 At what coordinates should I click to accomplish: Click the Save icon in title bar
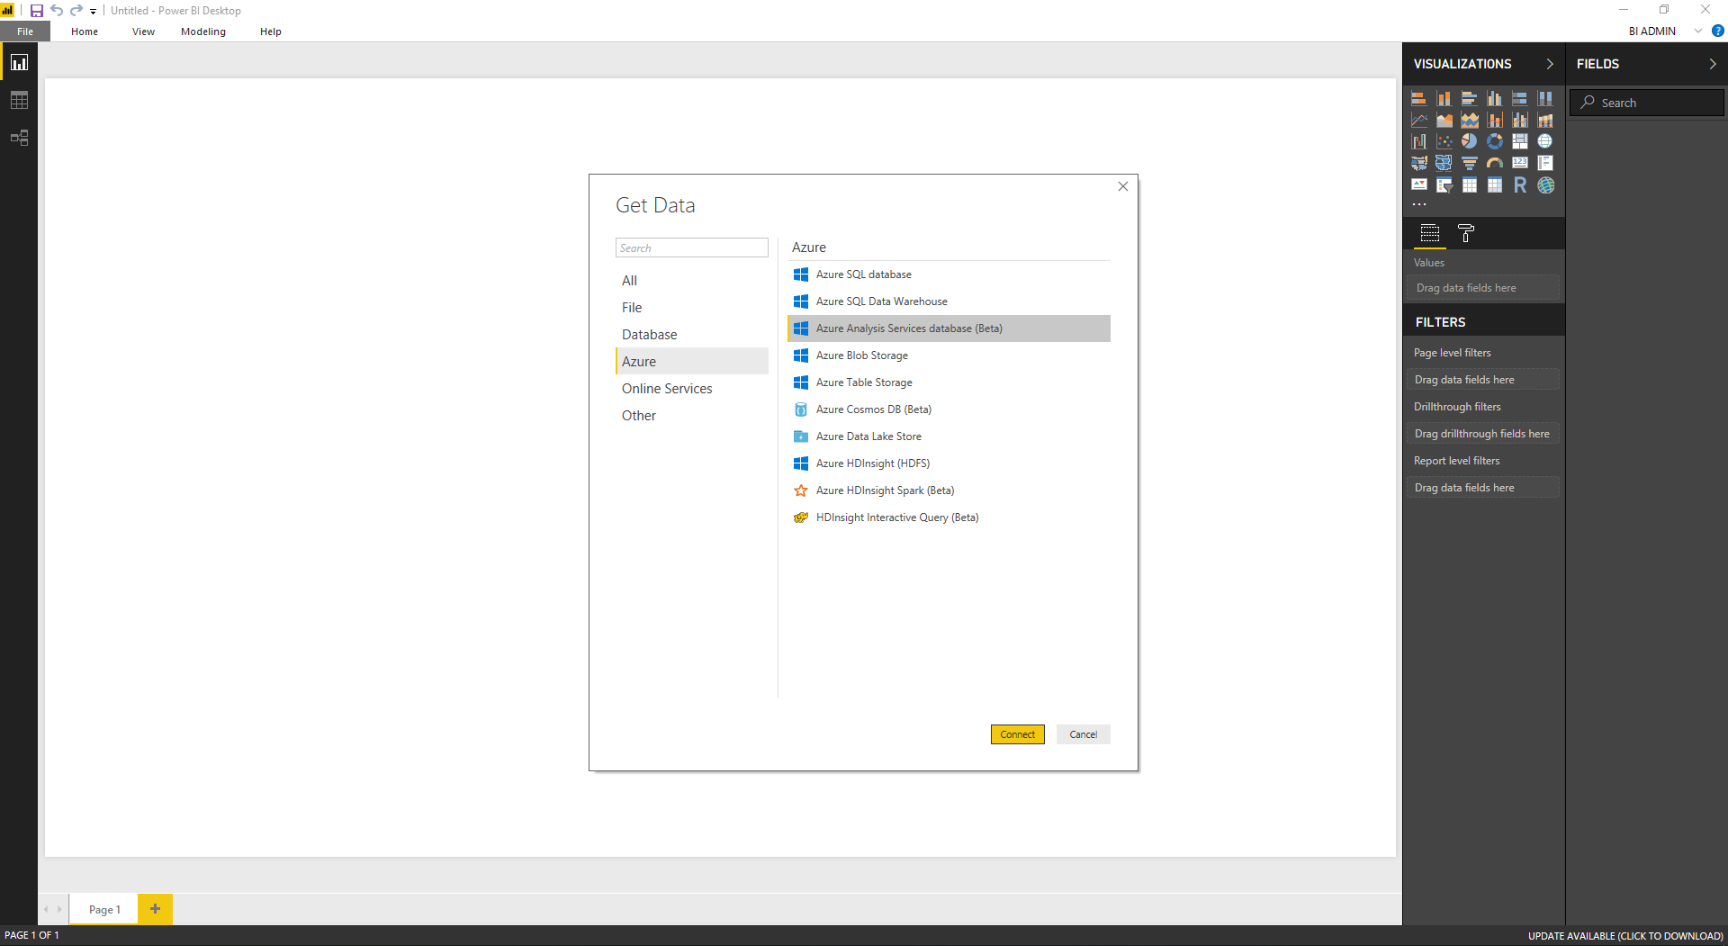[37, 10]
